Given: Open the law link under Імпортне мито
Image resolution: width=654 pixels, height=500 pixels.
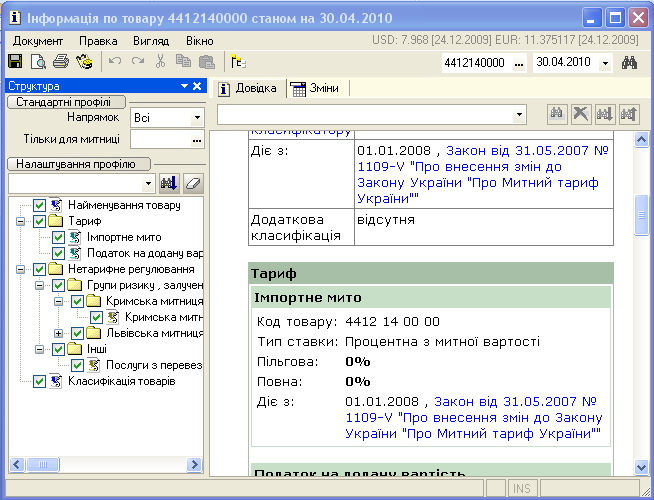Looking at the screenshot, I should pos(474,417).
